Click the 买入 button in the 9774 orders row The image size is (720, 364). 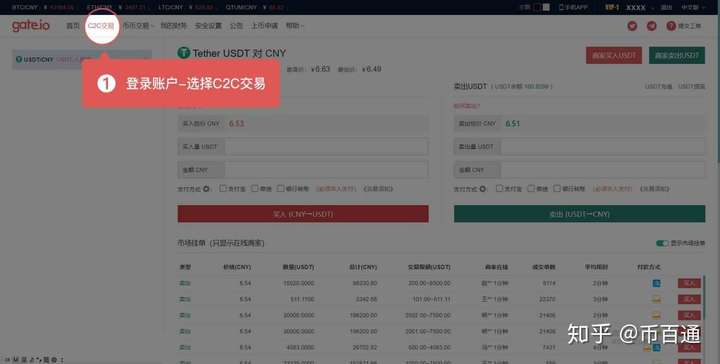689,283
